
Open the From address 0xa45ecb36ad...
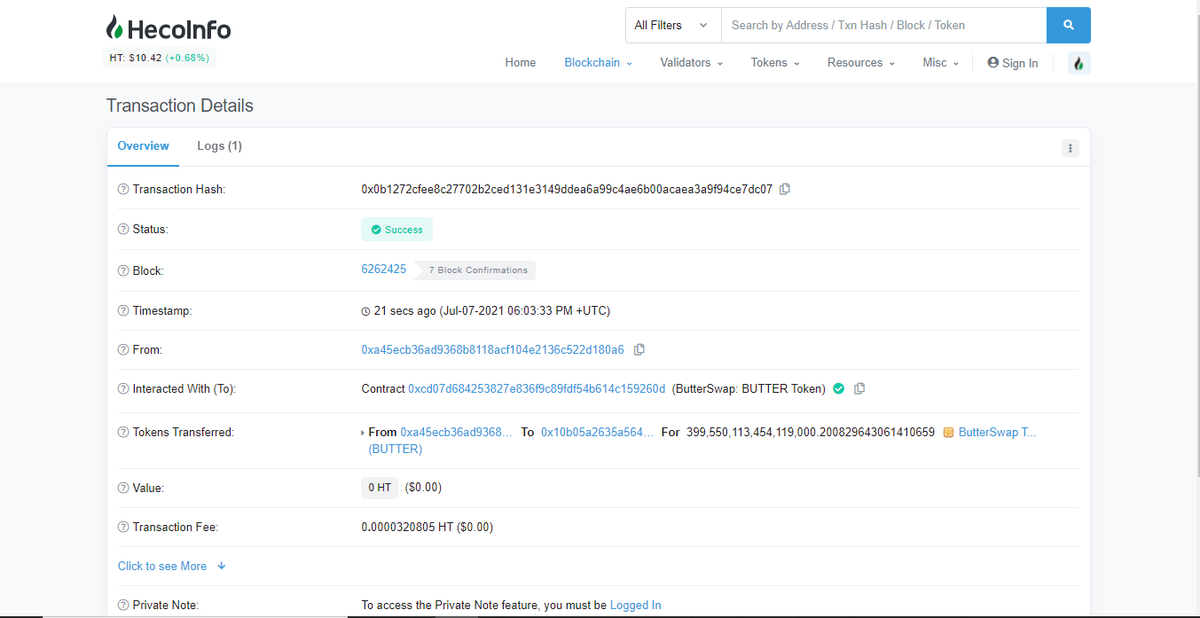pyautogui.click(x=493, y=350)
